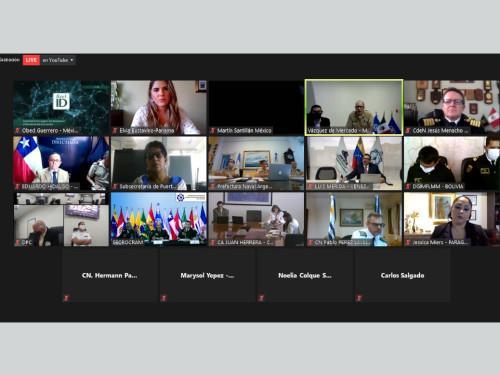Select Elvia Bustavino-Panama video tile

159,107
